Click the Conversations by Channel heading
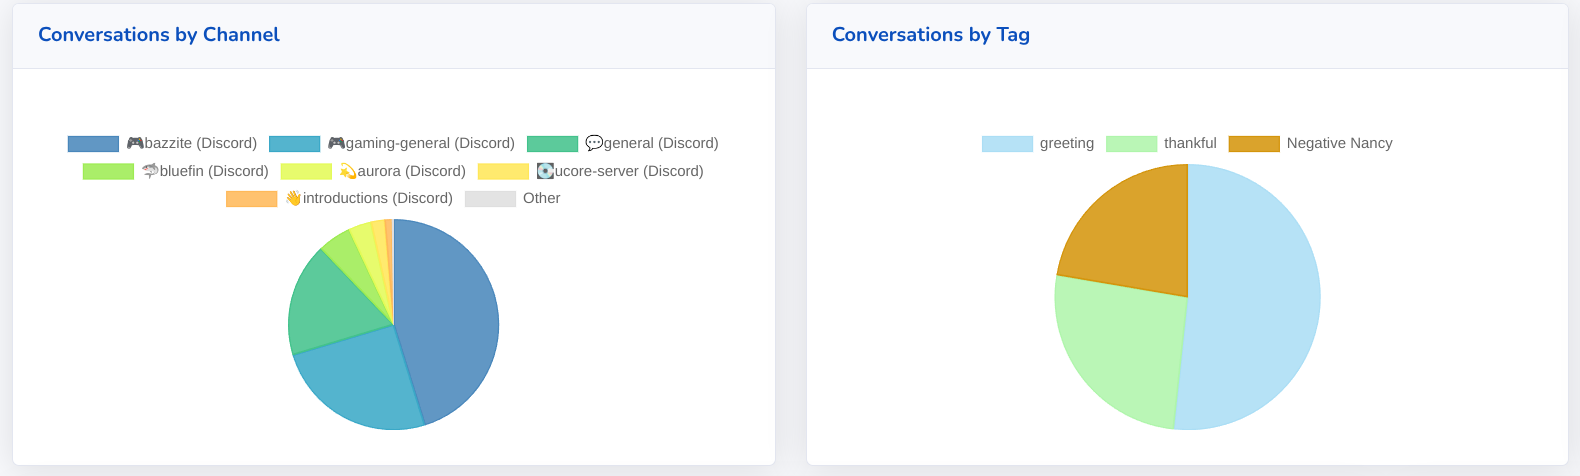The height and width of the screenshot is (476, 1580). [159, 35]
